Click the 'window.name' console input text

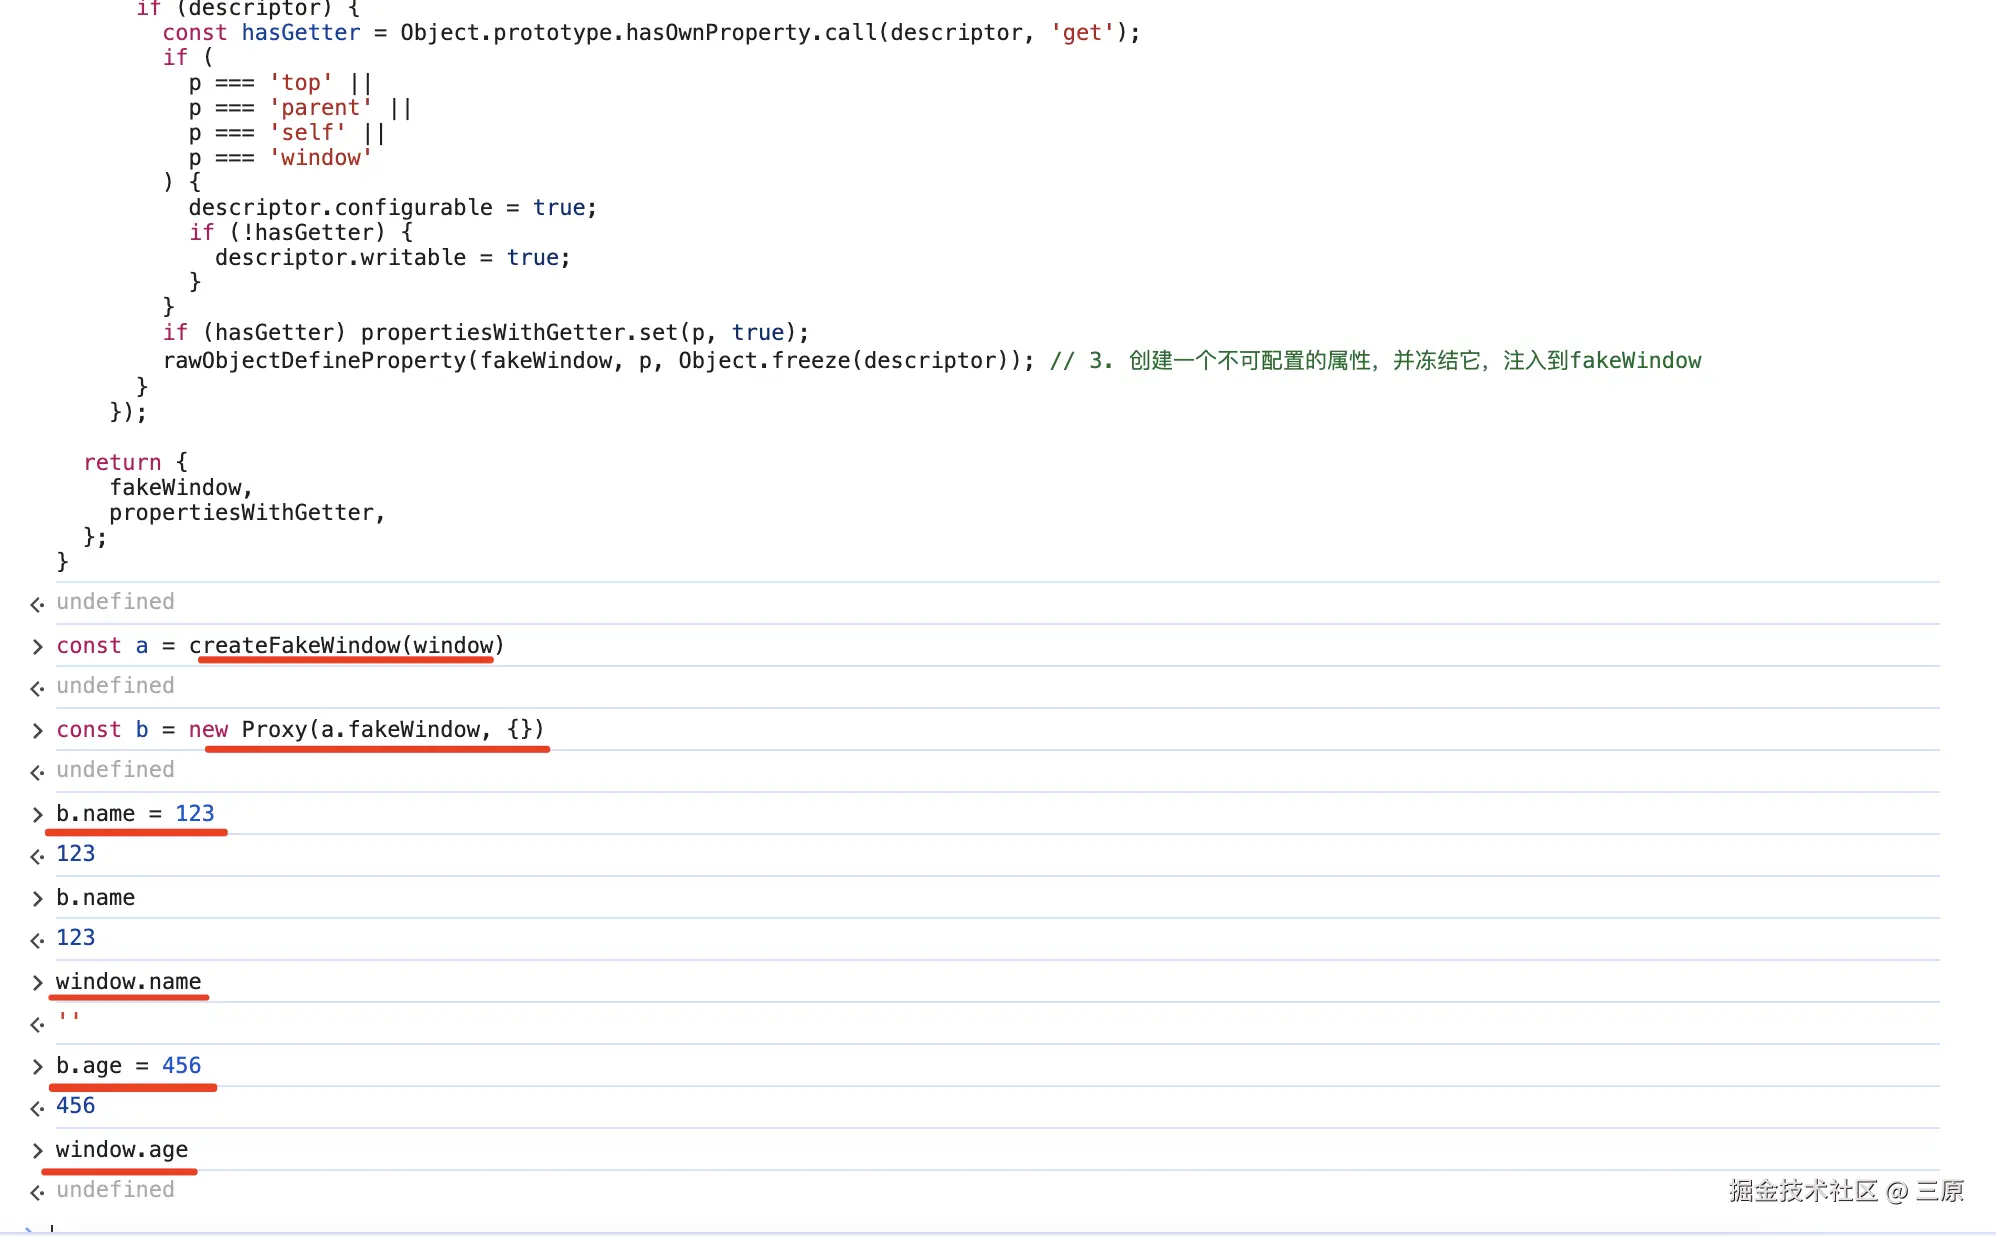click(128, 982)
